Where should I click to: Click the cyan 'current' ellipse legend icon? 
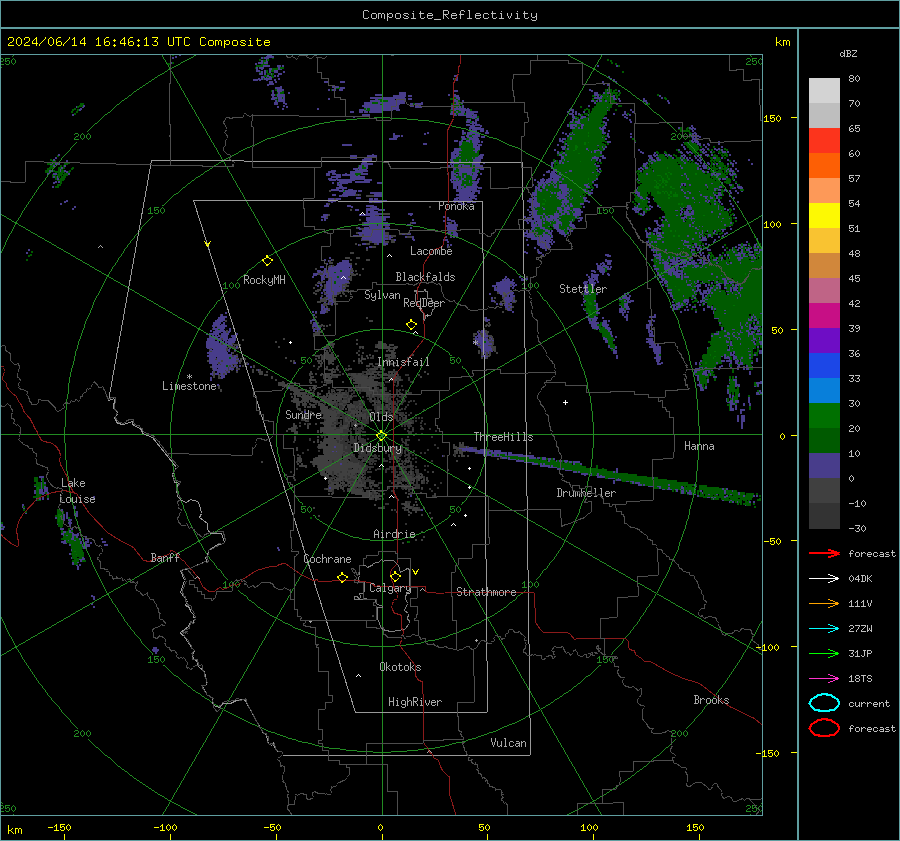824,703
